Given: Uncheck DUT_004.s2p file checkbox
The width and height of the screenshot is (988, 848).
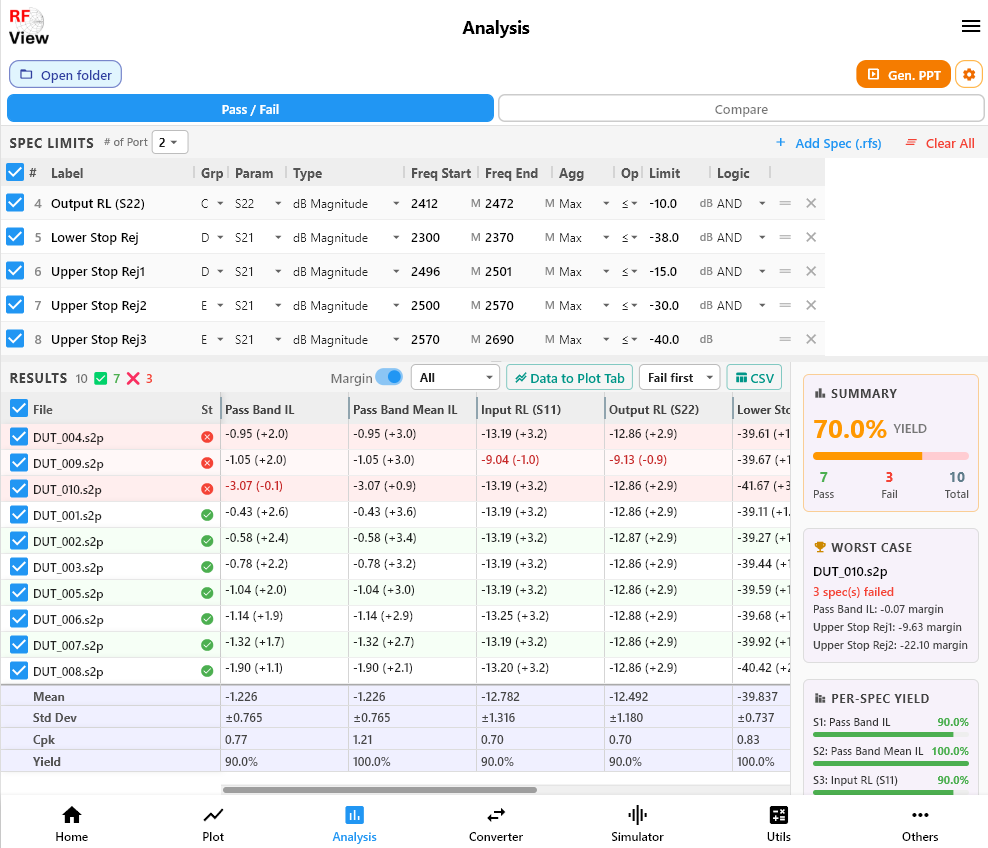Looking at the screenshot, I should (19, 437).
